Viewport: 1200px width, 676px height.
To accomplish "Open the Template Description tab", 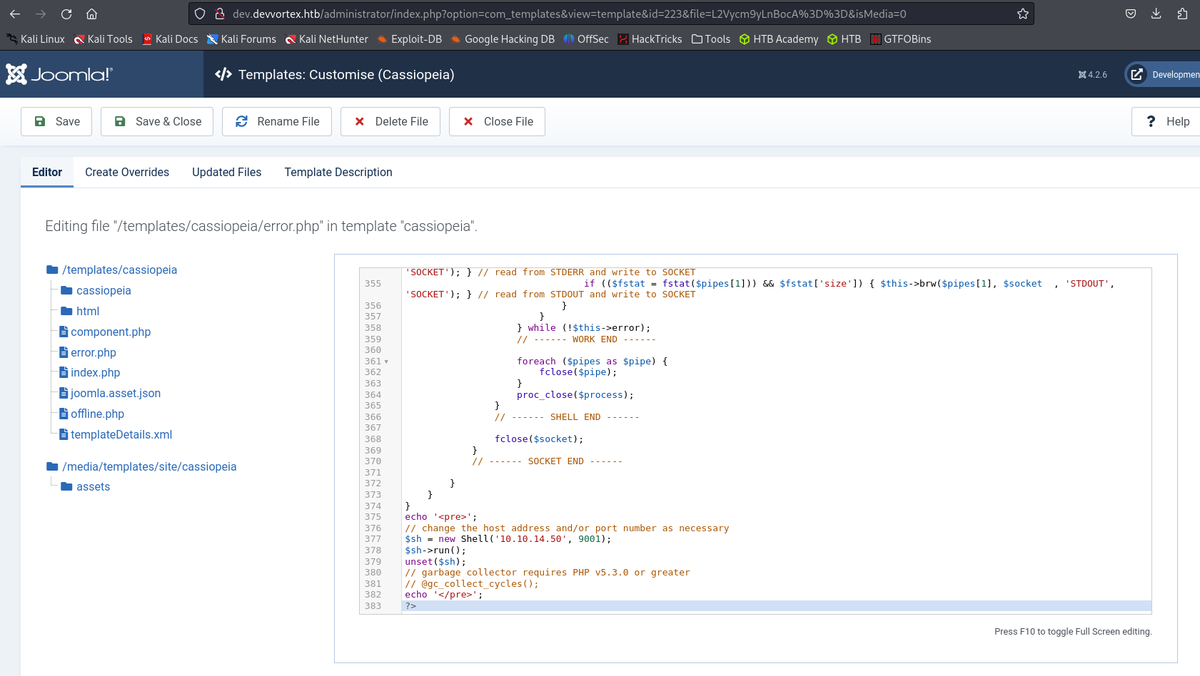I will [338, 172].
